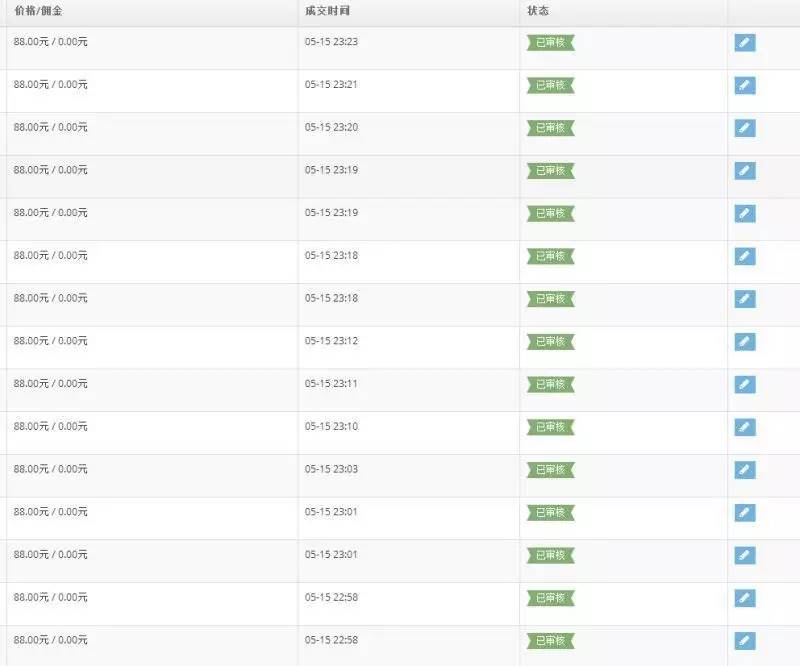Click the edit pencil icon for the 05-15 23:23 row
800x666 pixels.
[744, 43]
